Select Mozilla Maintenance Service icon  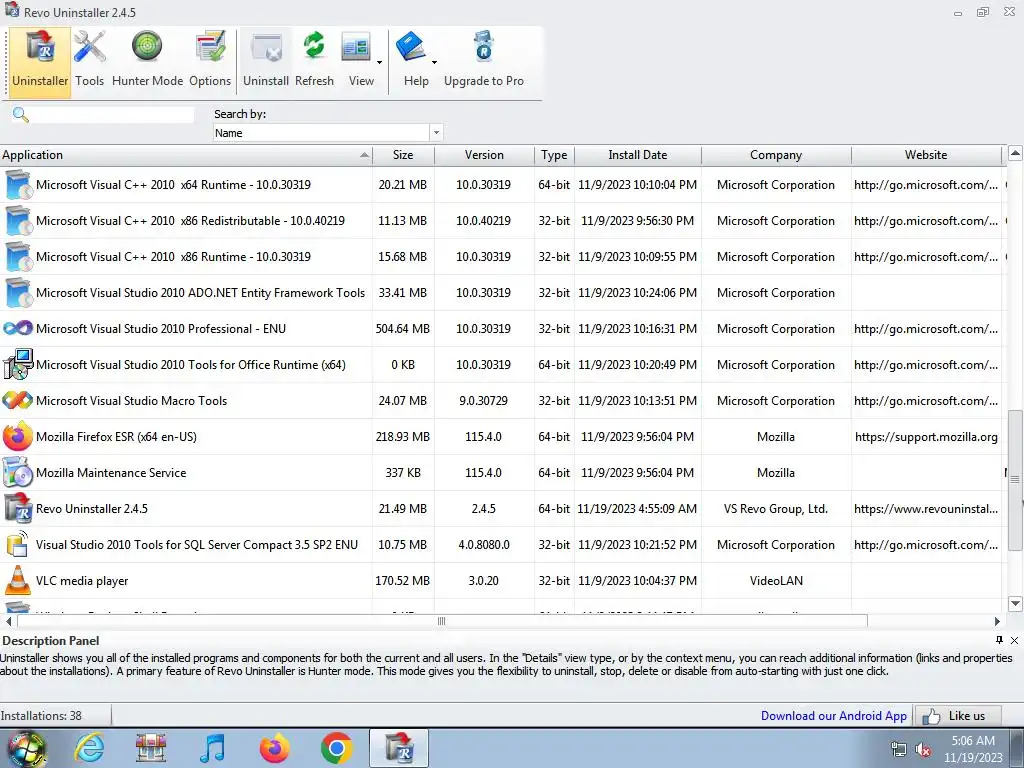pyautogui.click(x=18, y=472)
